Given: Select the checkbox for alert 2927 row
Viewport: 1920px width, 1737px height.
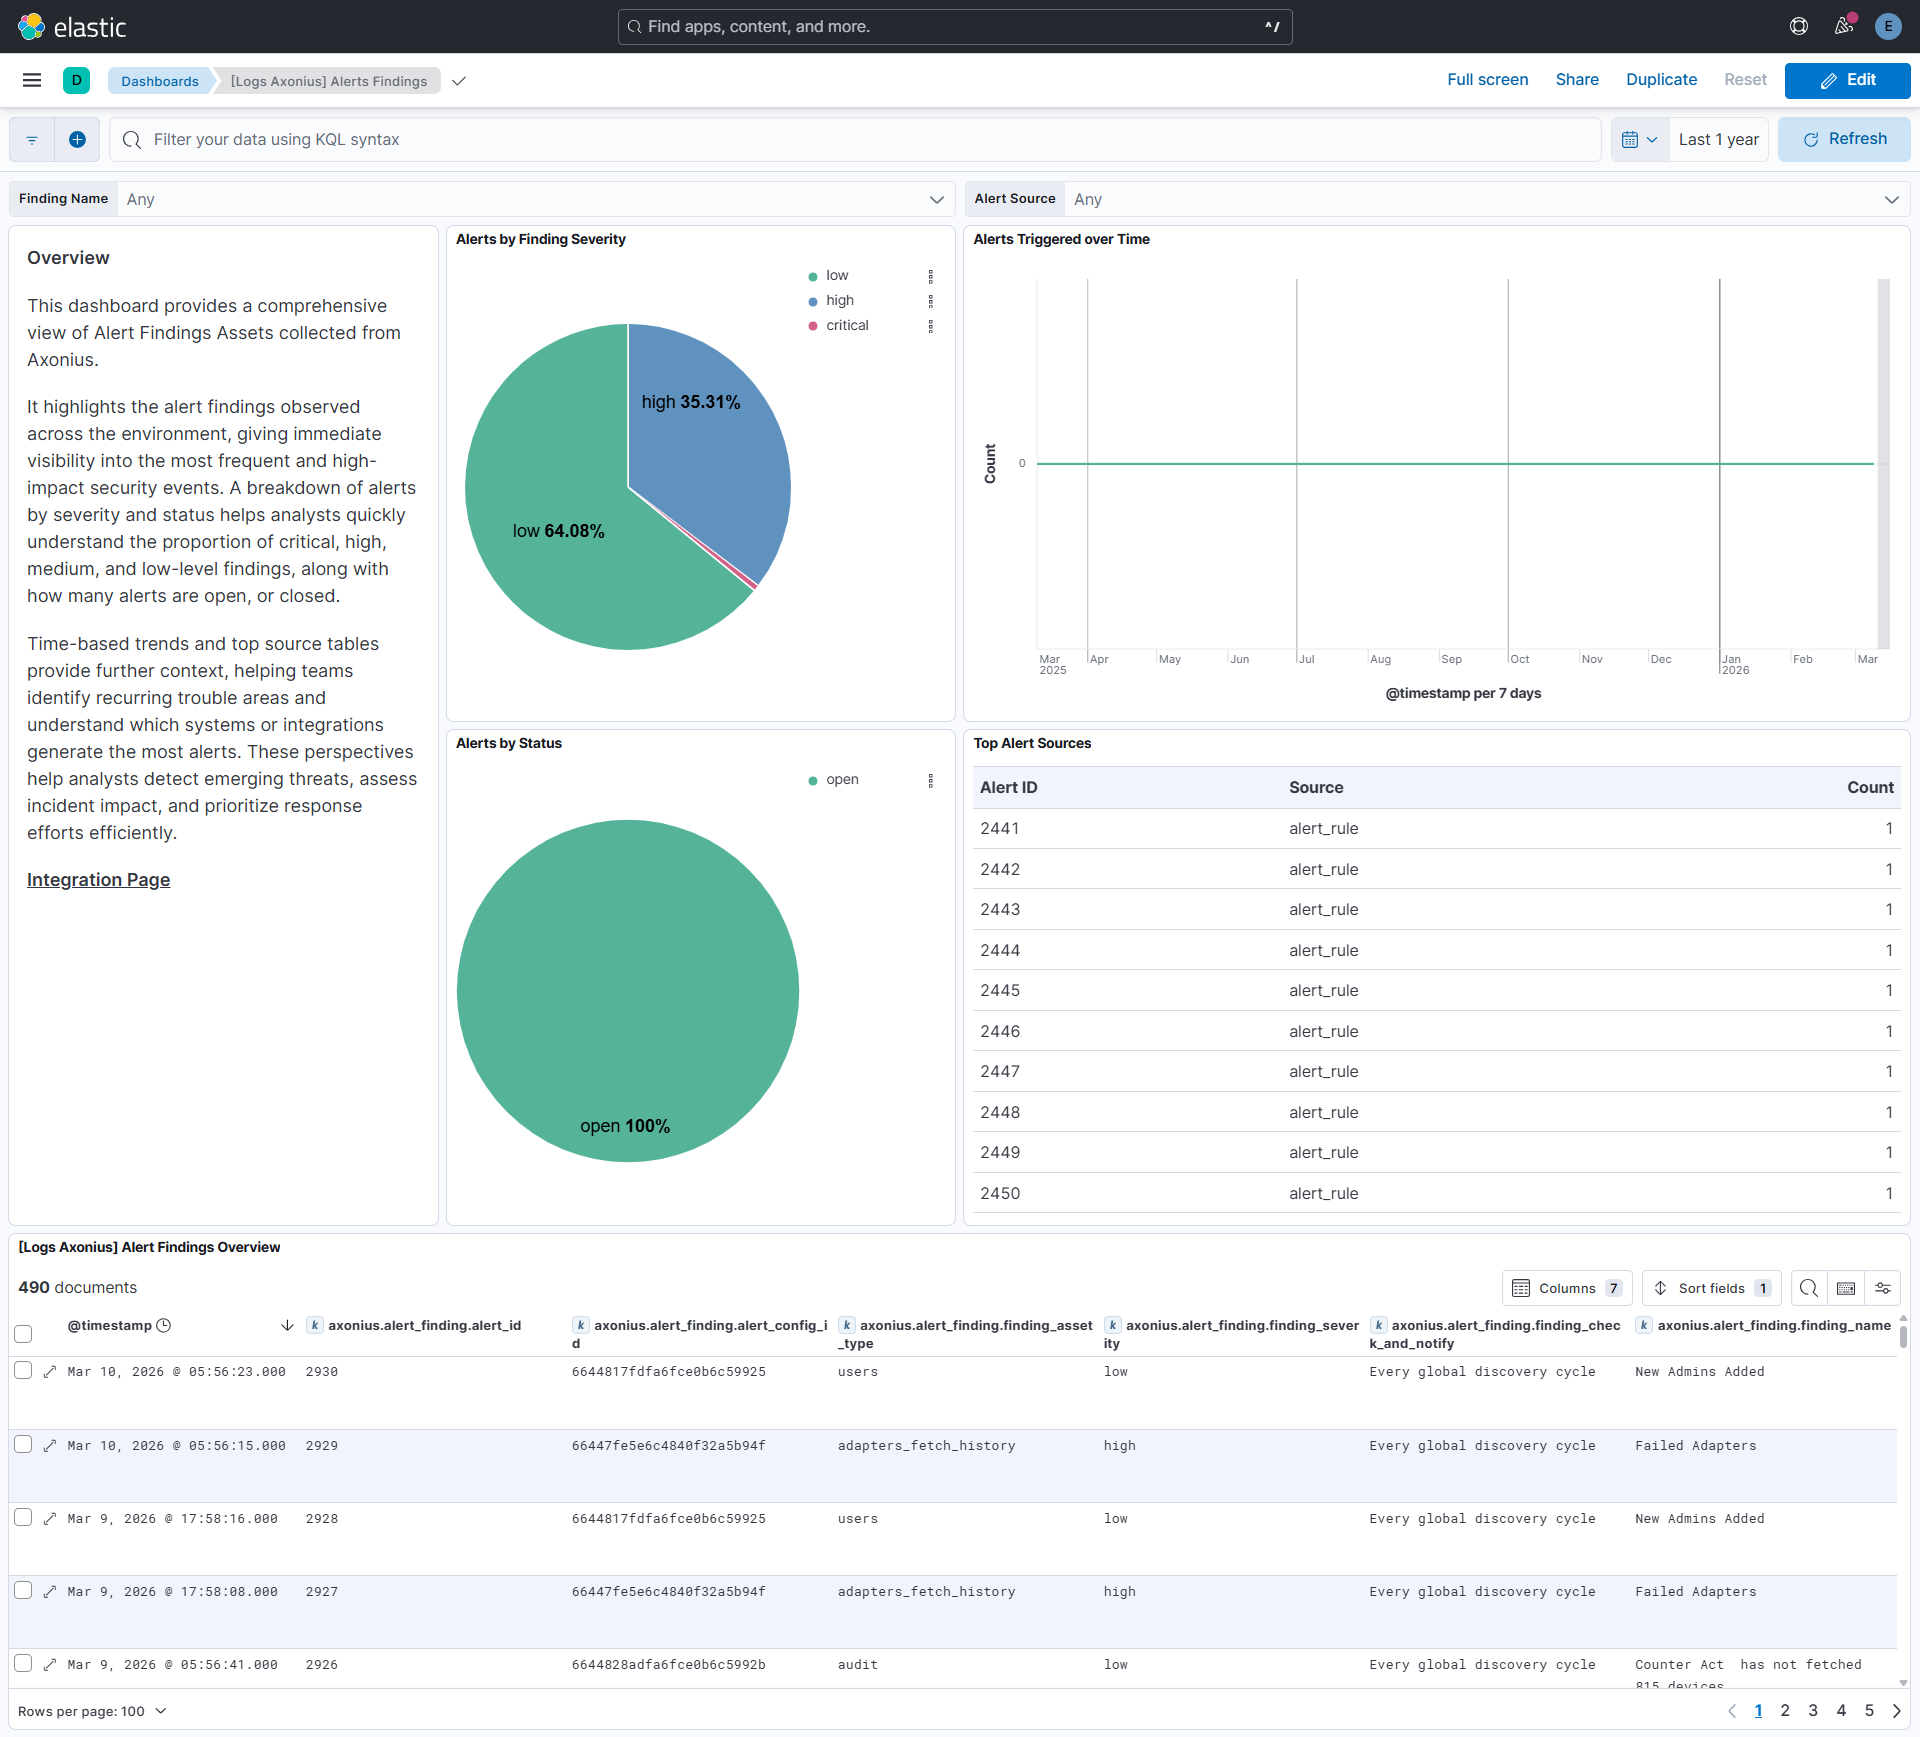Looking at the screenshot, I should (x=23, y=1590).
